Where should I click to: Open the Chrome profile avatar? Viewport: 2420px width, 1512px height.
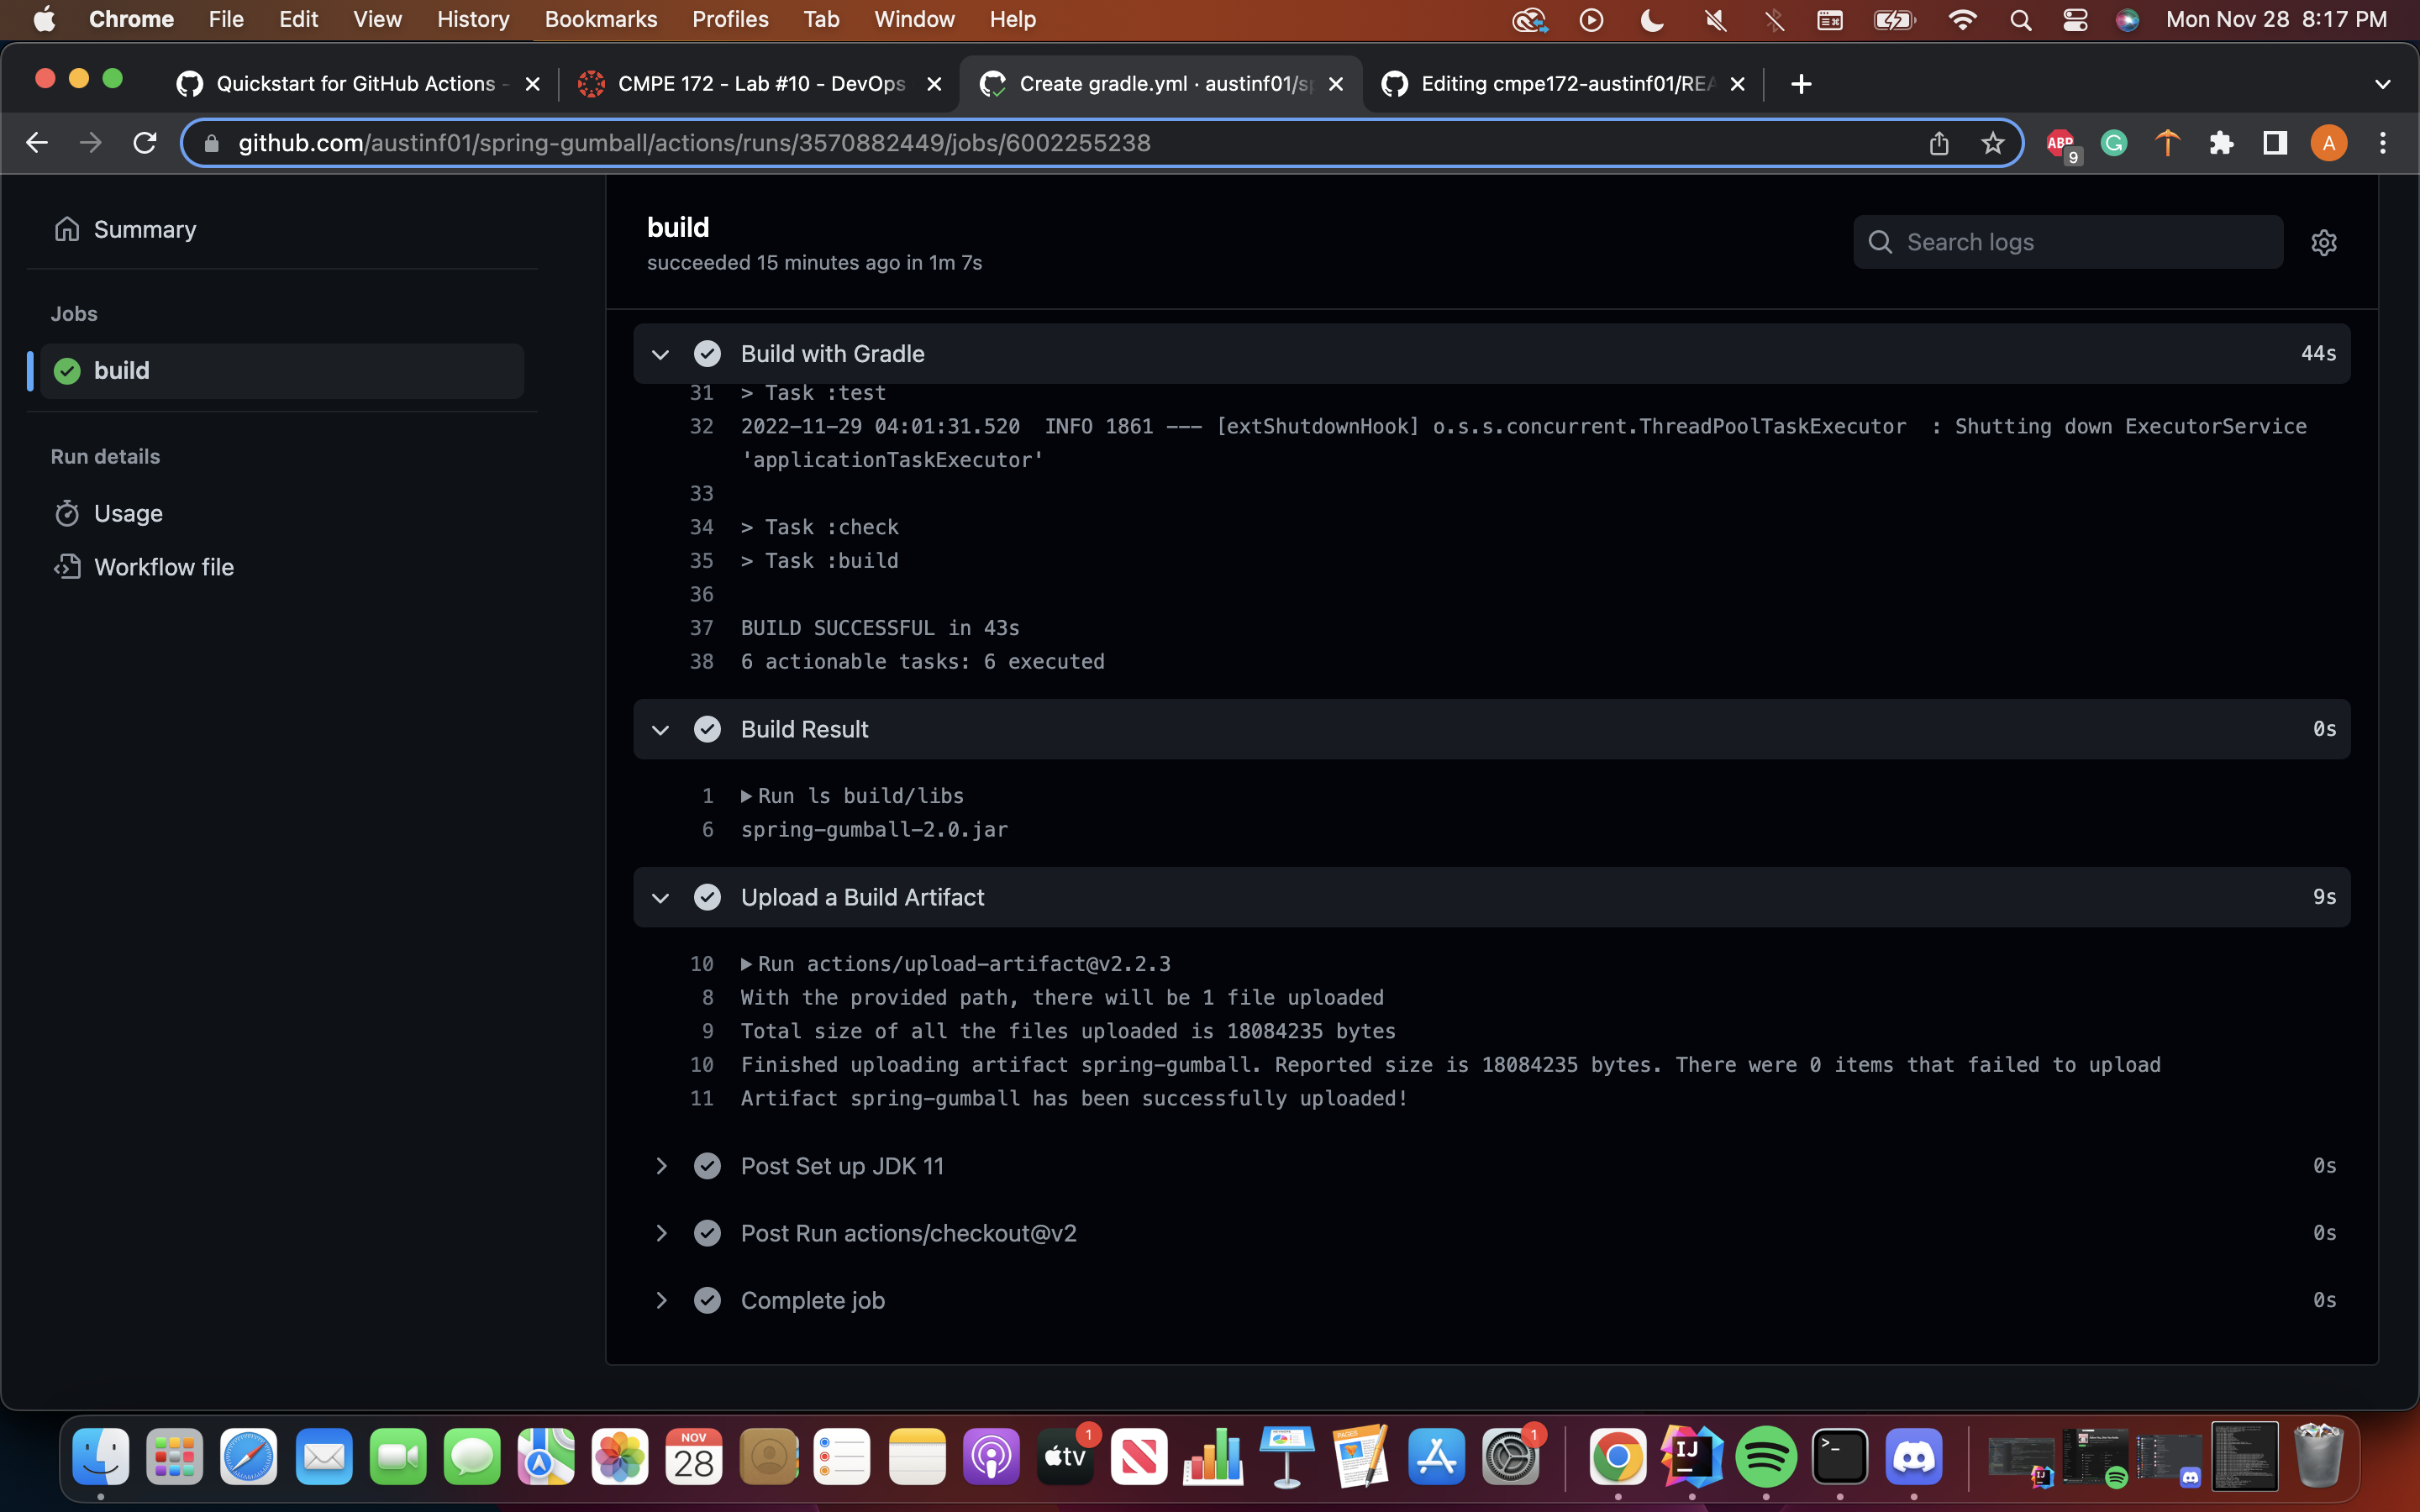point(2329,143)
